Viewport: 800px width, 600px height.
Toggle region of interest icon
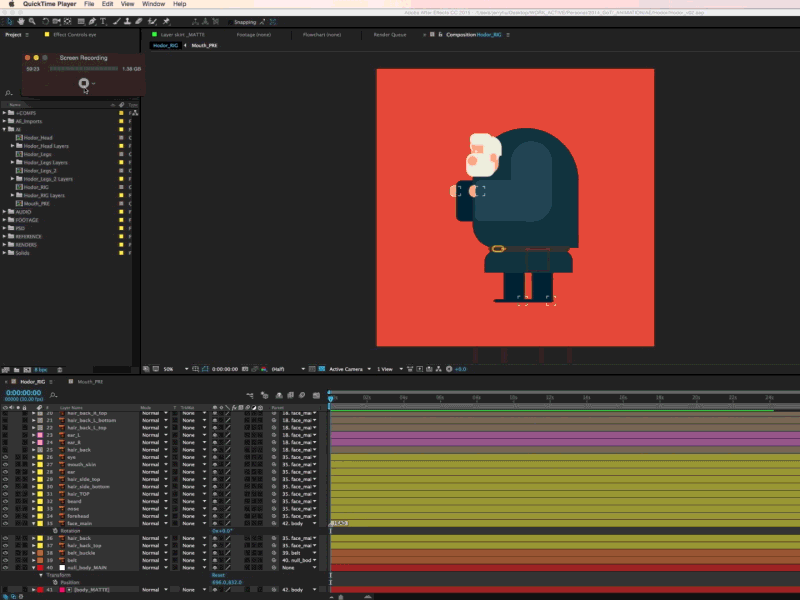pos(312,369)
